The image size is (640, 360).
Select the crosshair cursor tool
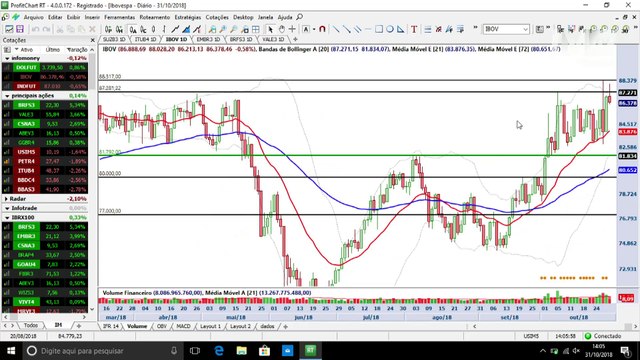pyautogui.click(x=292, y=29)
